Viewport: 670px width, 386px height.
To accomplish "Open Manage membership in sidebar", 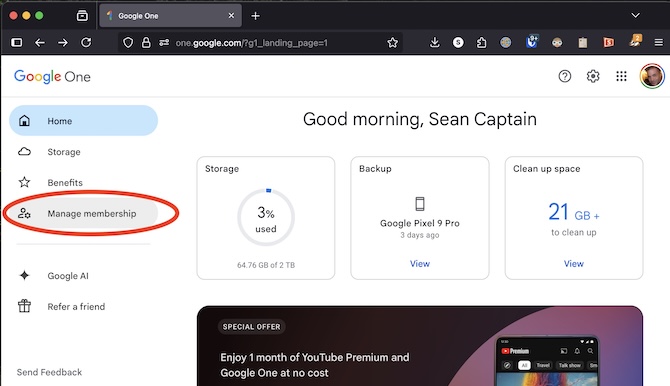I will (83, 213).
